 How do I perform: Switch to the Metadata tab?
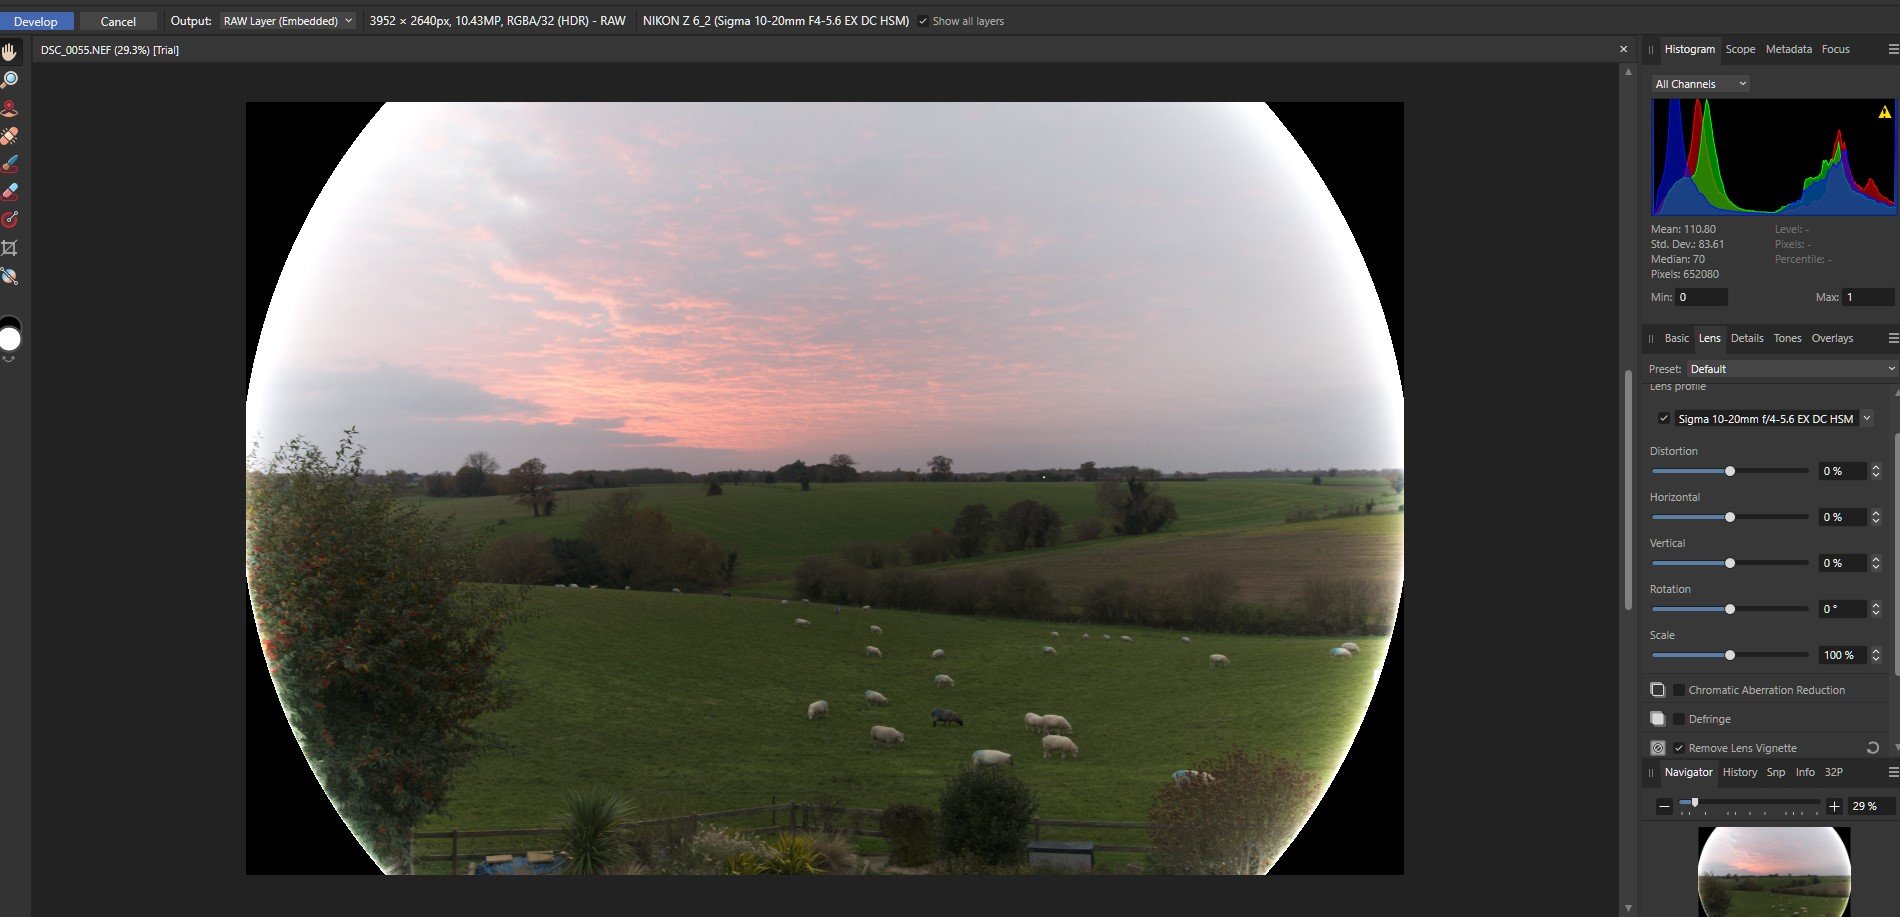click(1788, 49)
